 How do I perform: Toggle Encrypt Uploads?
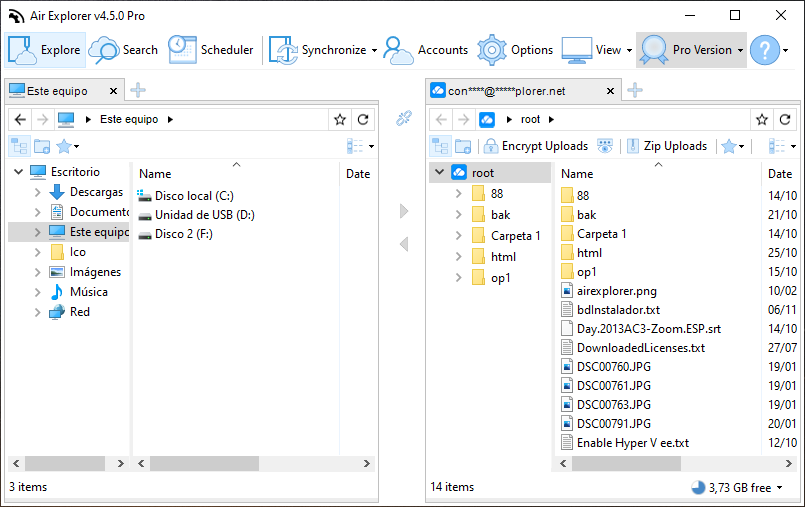tap(536, 146)
